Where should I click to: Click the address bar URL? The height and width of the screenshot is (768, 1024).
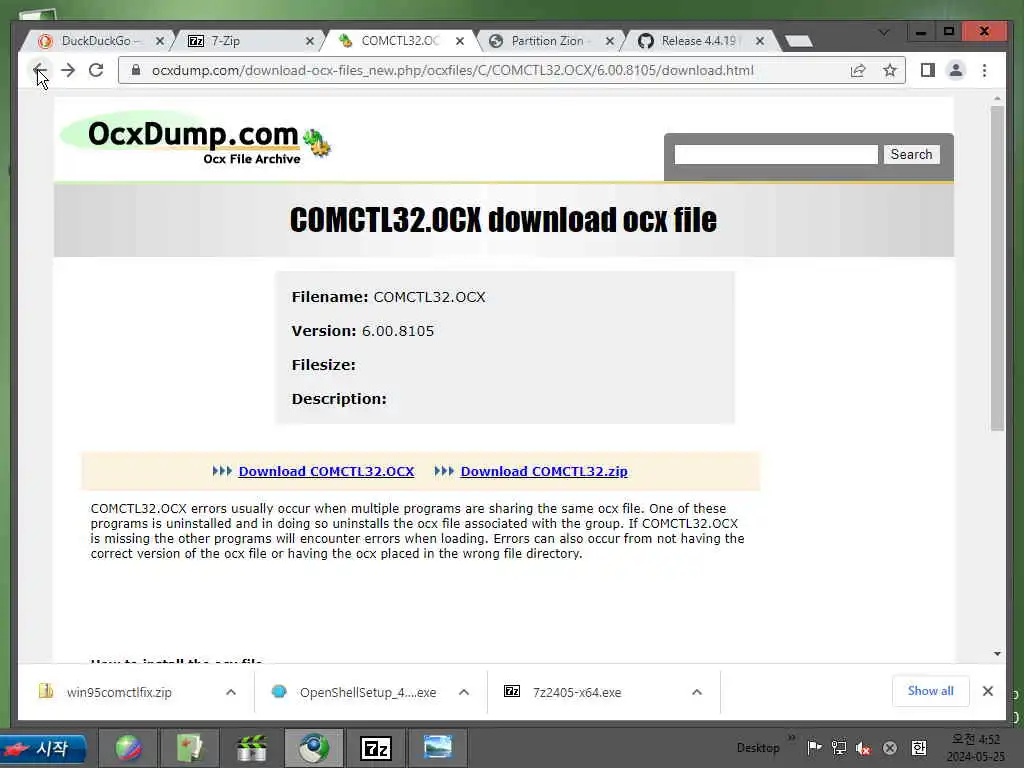(x=453, y=70)
